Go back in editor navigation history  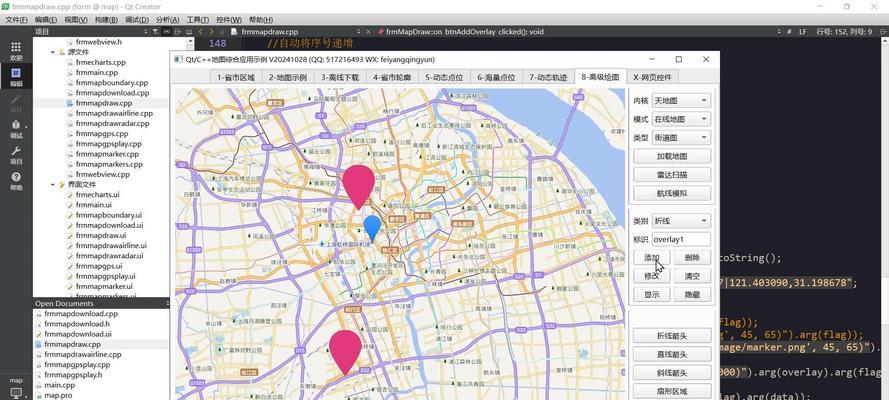[x=201, y=32]
